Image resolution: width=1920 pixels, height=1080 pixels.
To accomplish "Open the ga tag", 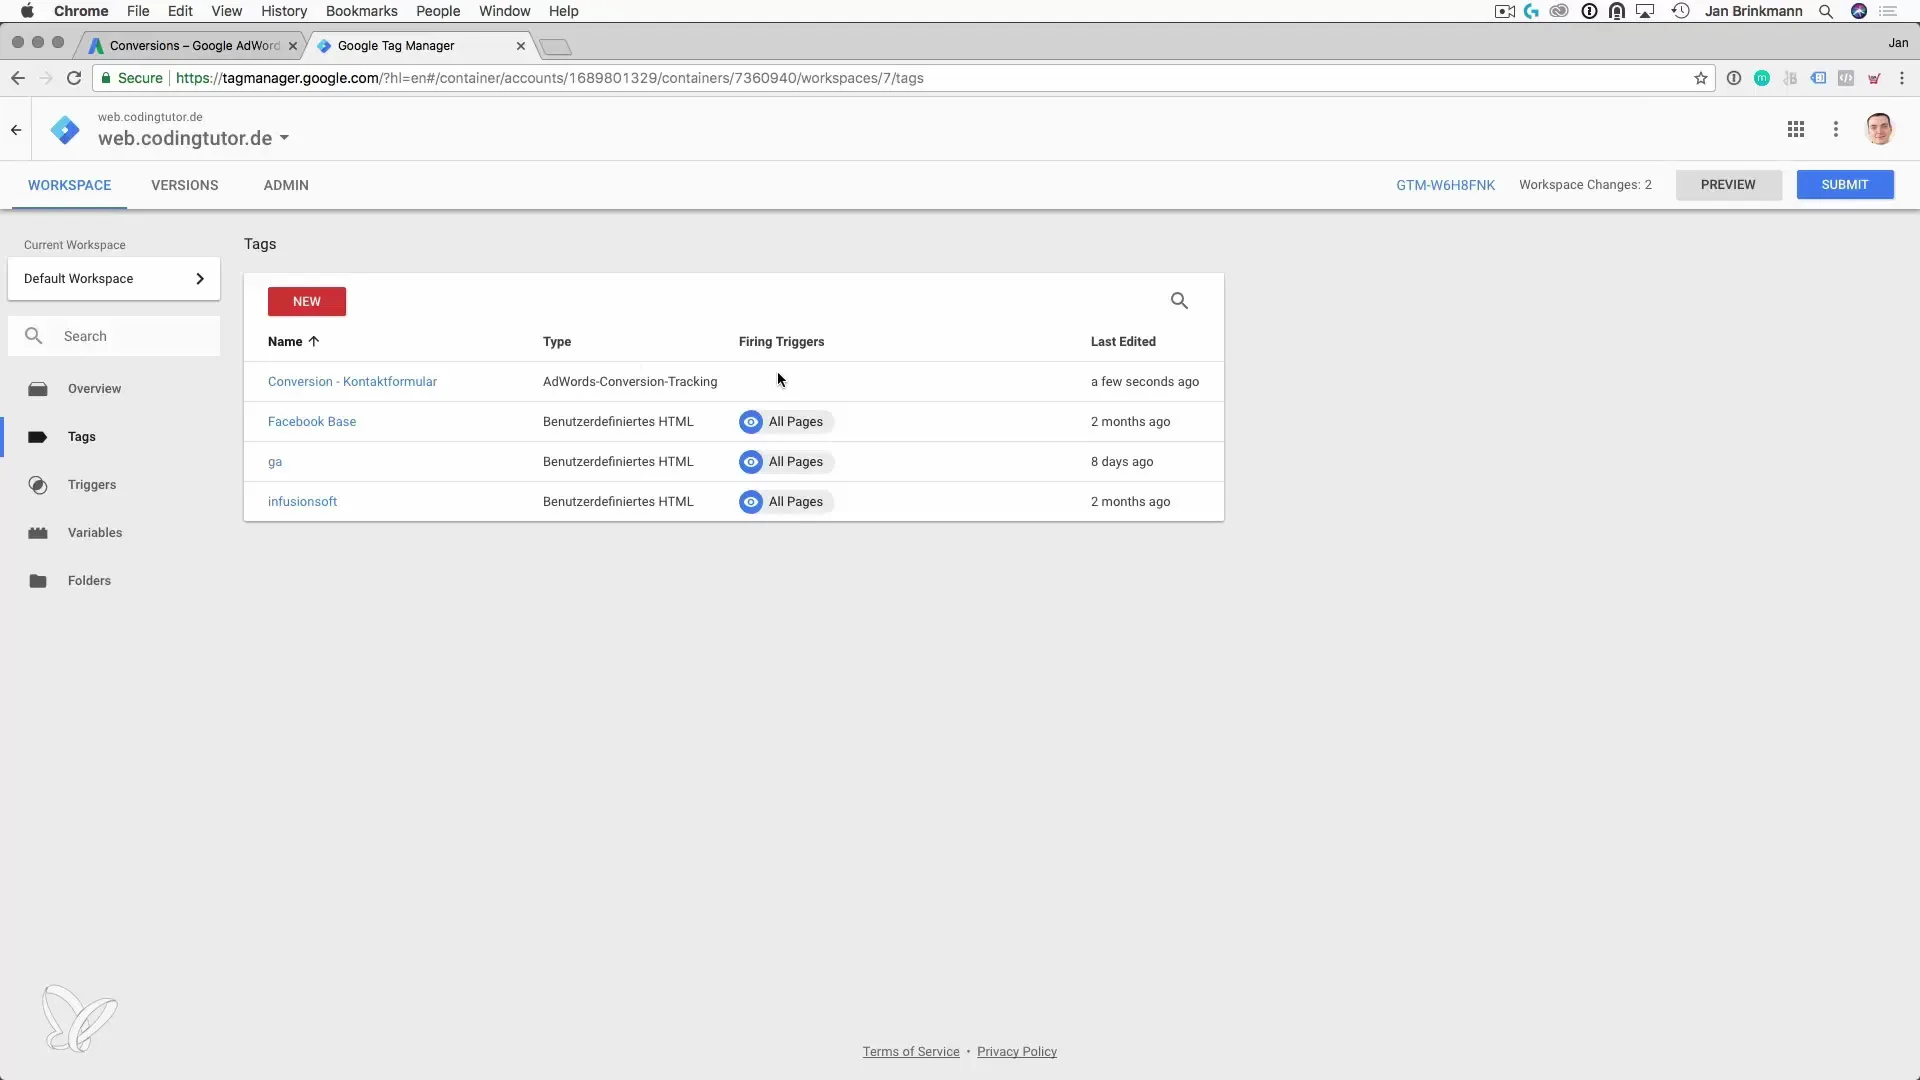I will tap(275, 462).
